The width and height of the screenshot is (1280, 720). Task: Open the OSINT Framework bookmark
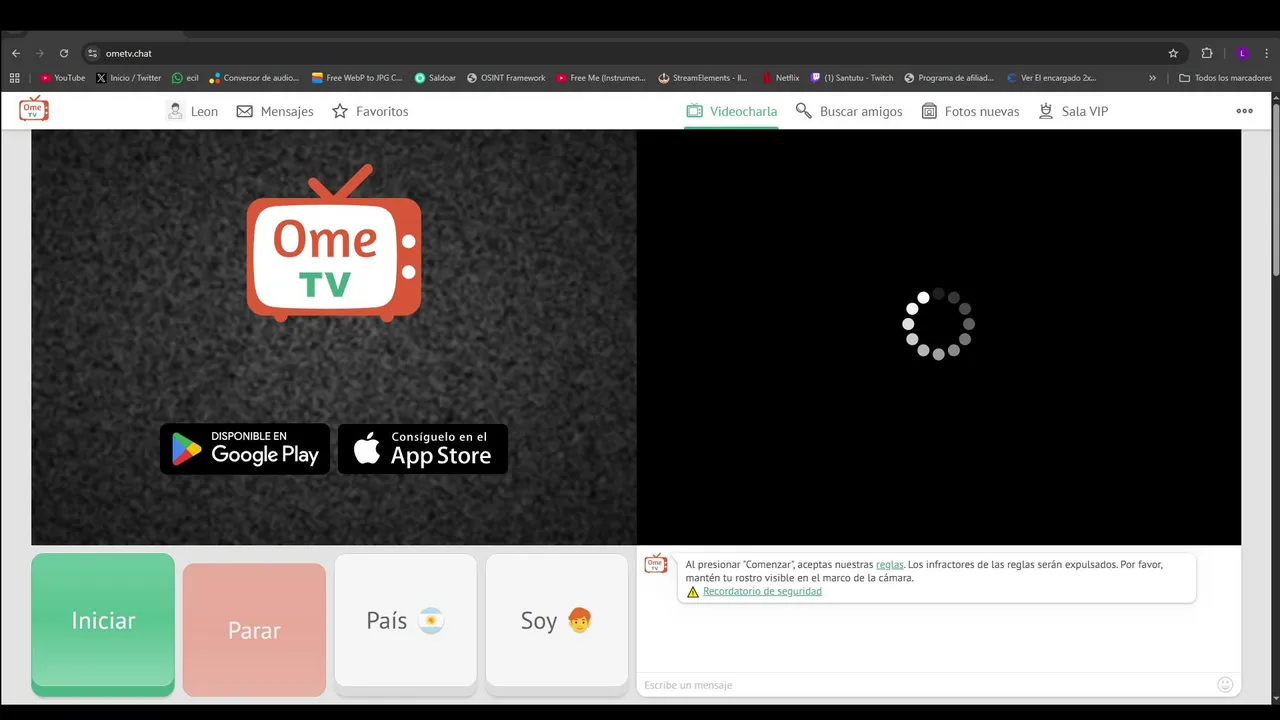(x=506, y=77)
